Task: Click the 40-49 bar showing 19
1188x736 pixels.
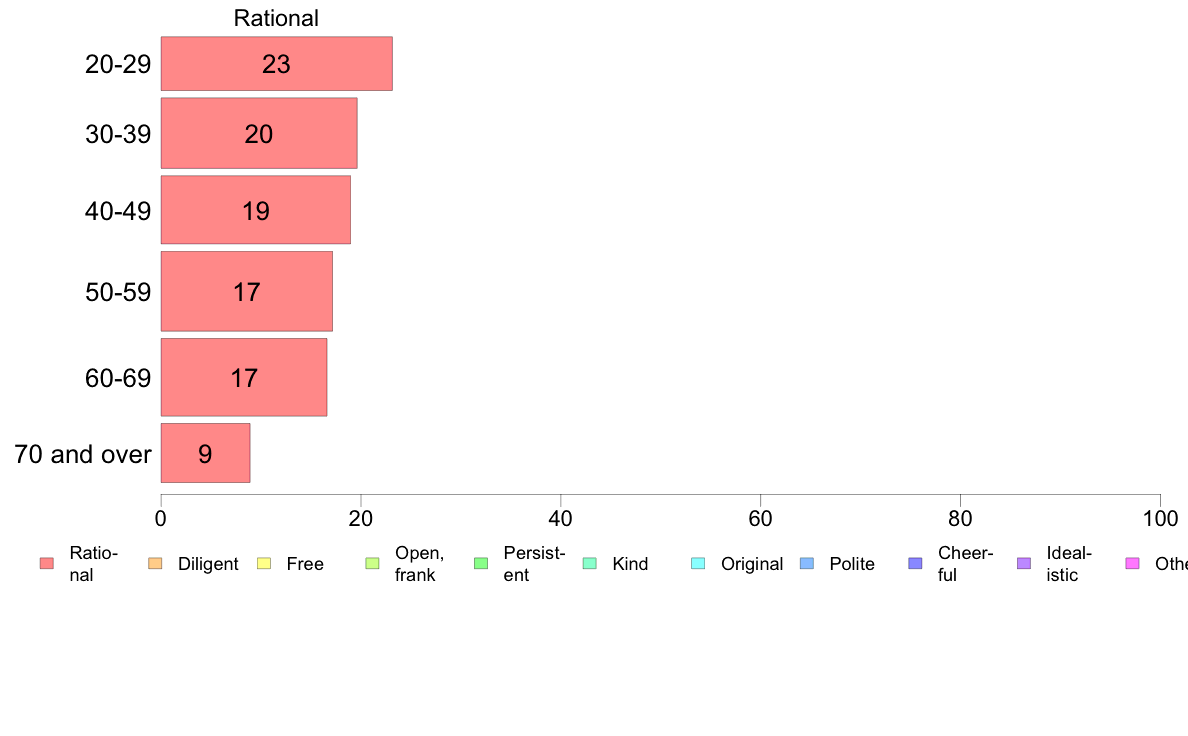Action: coord(255,210)
